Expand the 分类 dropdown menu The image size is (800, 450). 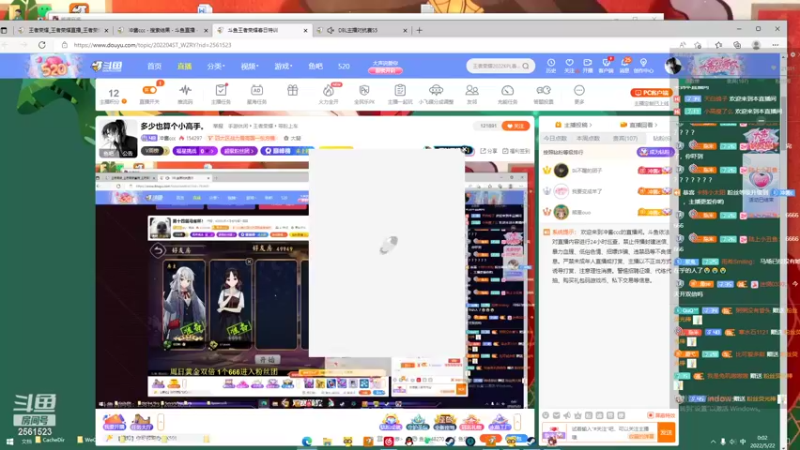[x=216, y=66]
